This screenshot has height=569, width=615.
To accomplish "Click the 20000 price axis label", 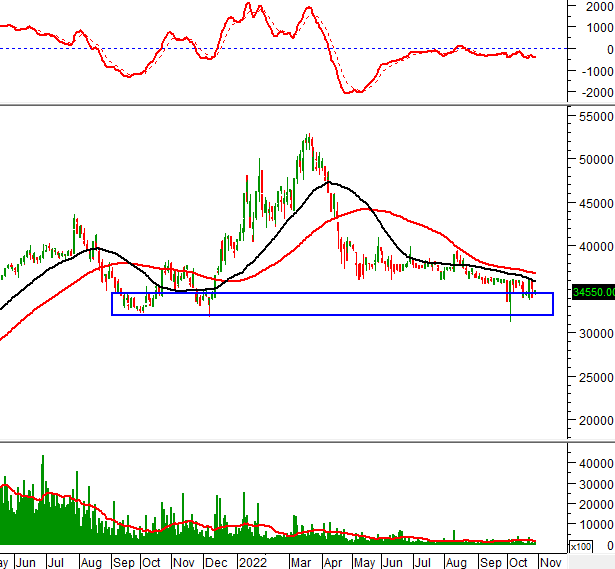I will [593, 421].
